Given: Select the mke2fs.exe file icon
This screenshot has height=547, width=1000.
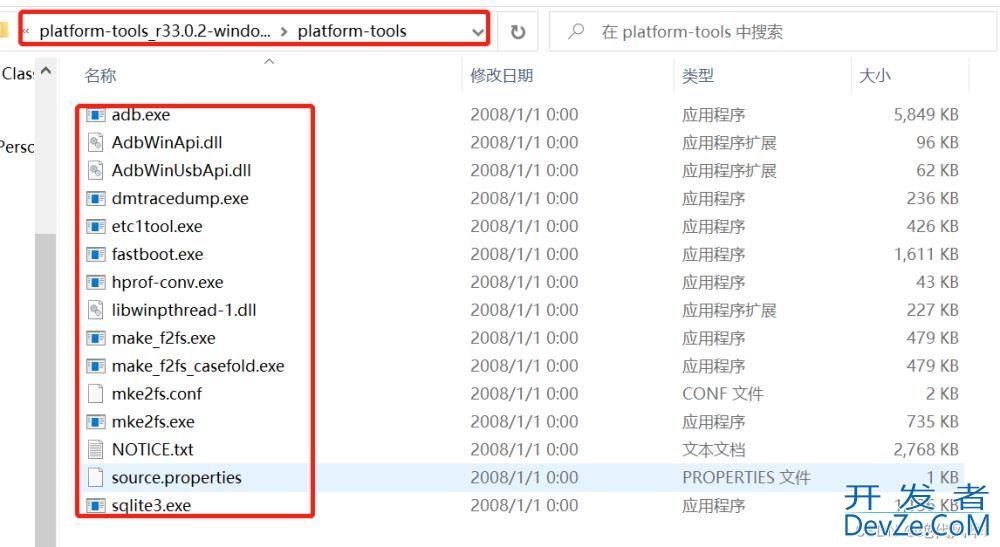Looking at the screenshot, I should click(96, 422).
